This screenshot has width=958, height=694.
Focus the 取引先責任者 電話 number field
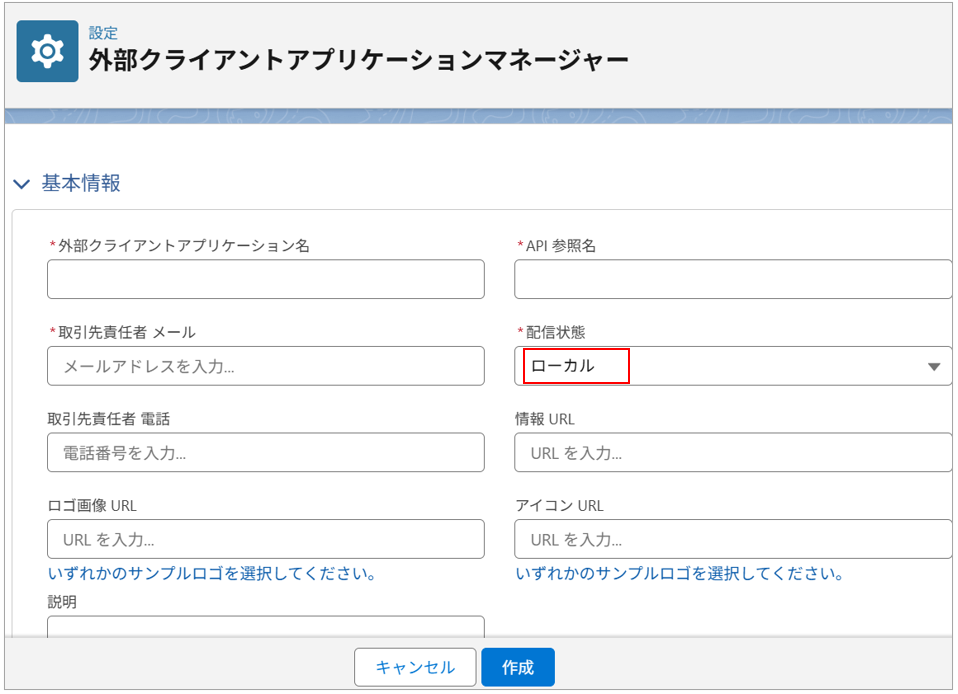point(265,453)
